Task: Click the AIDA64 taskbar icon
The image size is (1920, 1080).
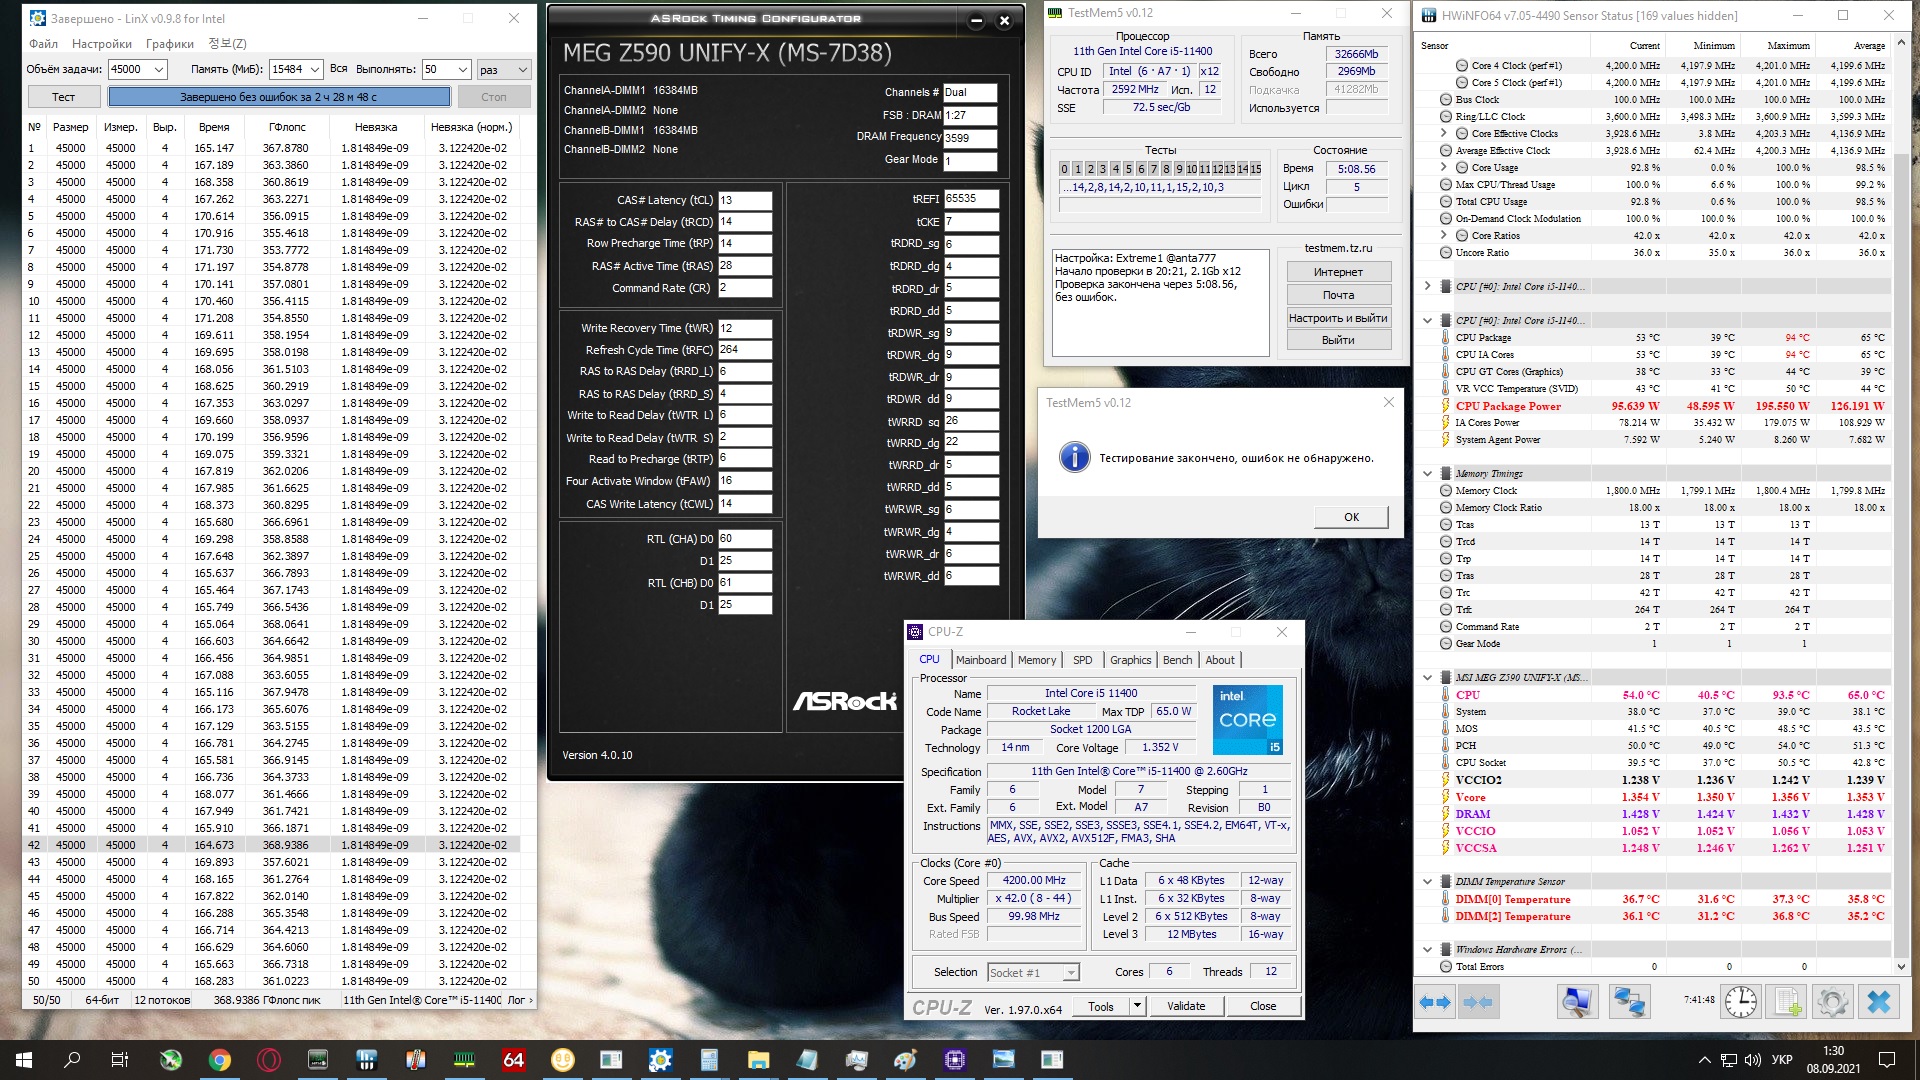Action: (513, 1060)
